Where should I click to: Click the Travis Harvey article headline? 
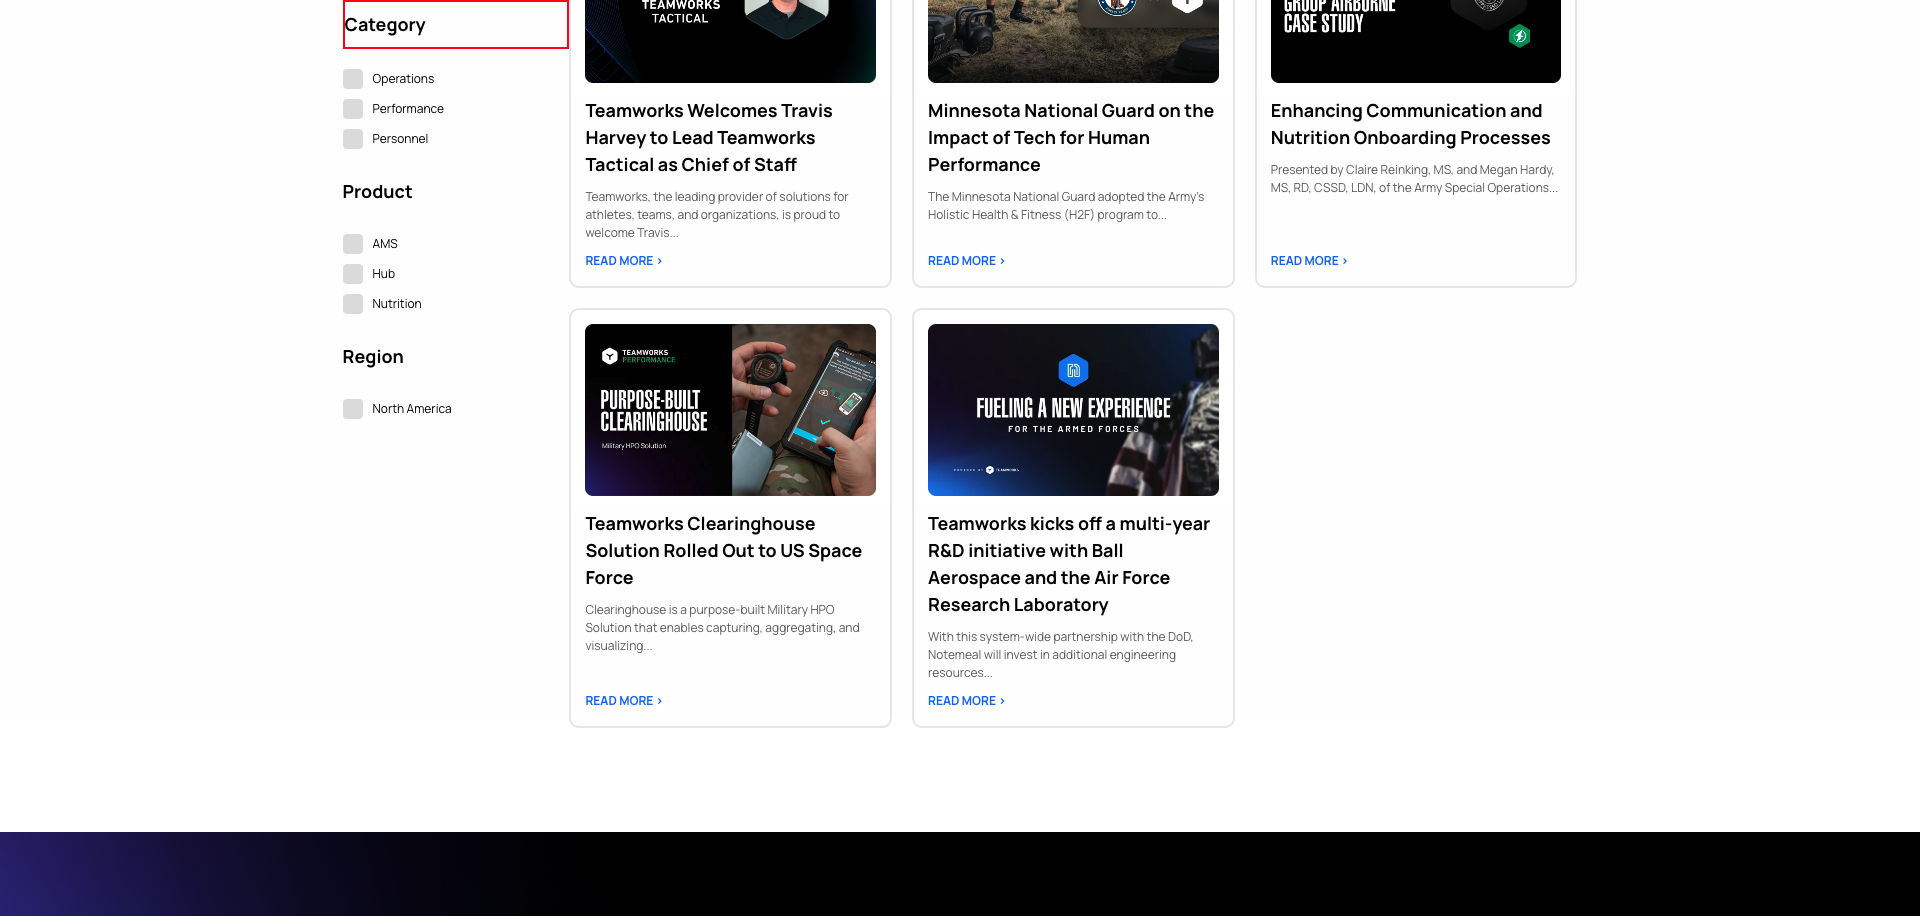point(708,137)
